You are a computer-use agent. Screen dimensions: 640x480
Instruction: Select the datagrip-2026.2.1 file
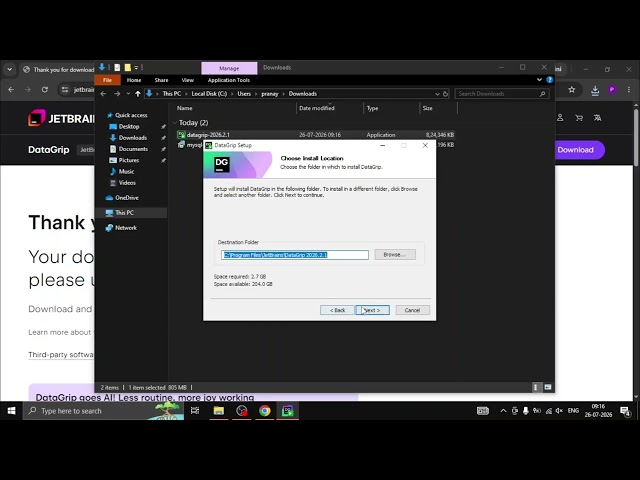click(208, 135)
